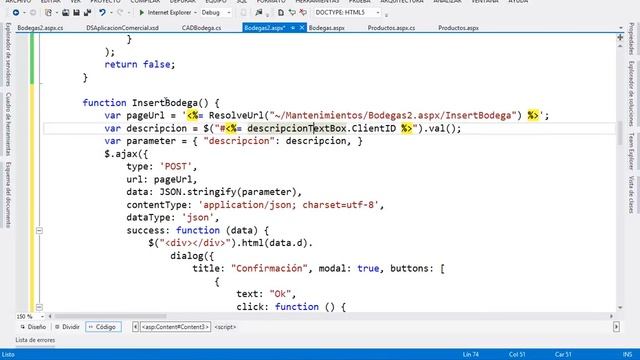
Task: Open the document tabs overflow dropdown
Action: 621,28
